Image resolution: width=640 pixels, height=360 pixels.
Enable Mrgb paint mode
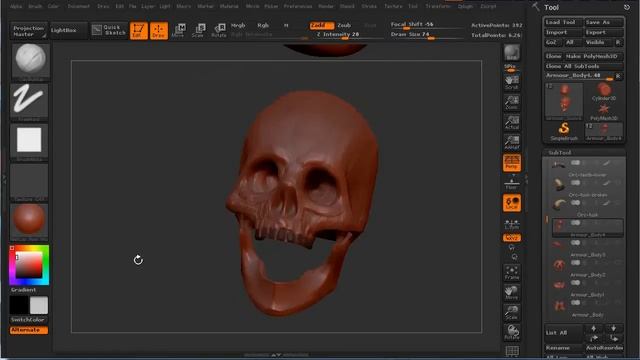tap(238, 25)
